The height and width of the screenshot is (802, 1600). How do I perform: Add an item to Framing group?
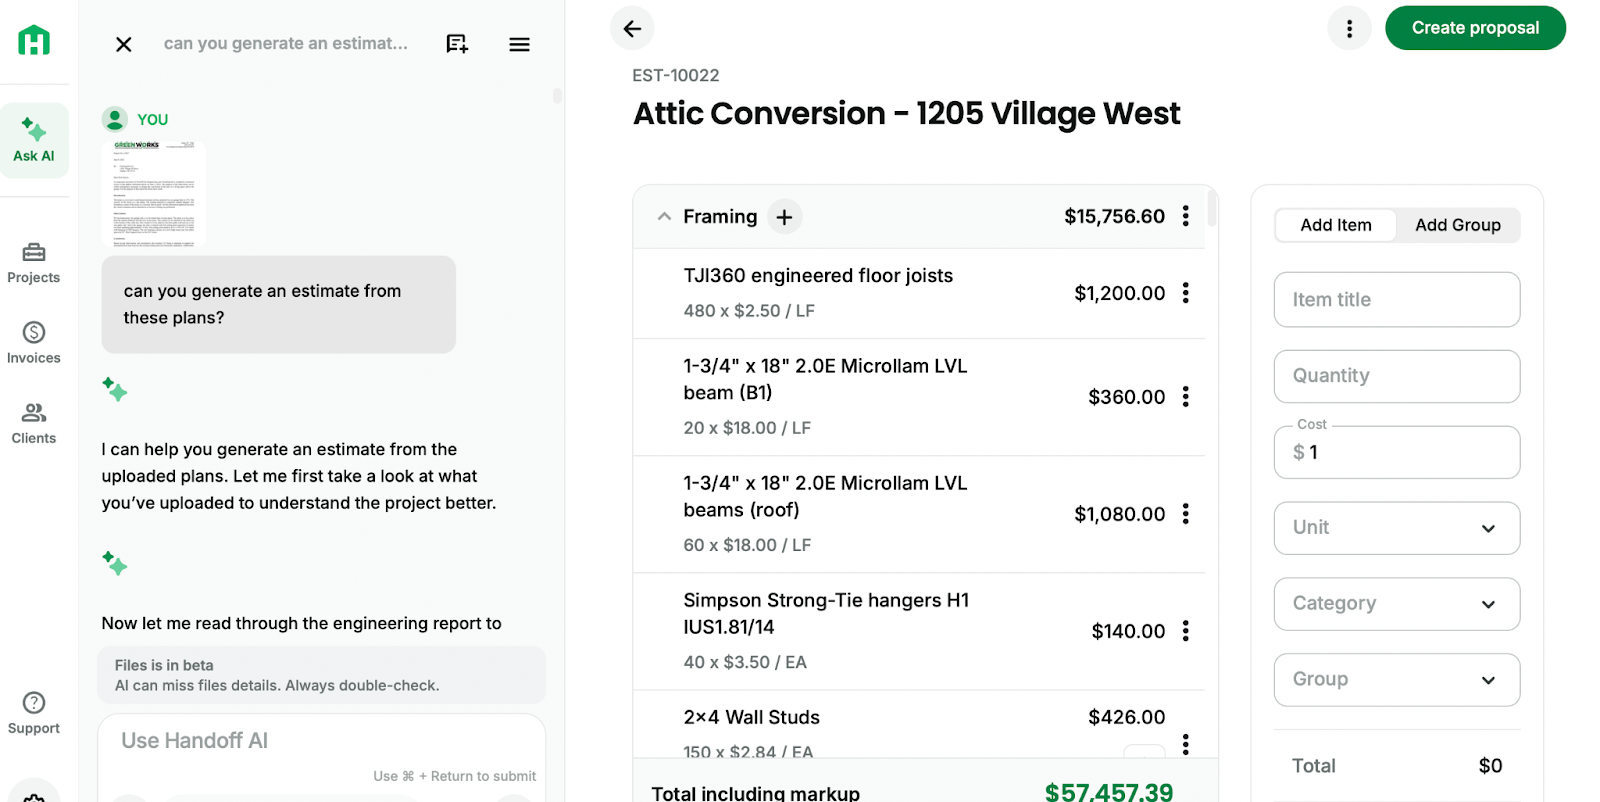pyautogui.click(x=785, y=217)
